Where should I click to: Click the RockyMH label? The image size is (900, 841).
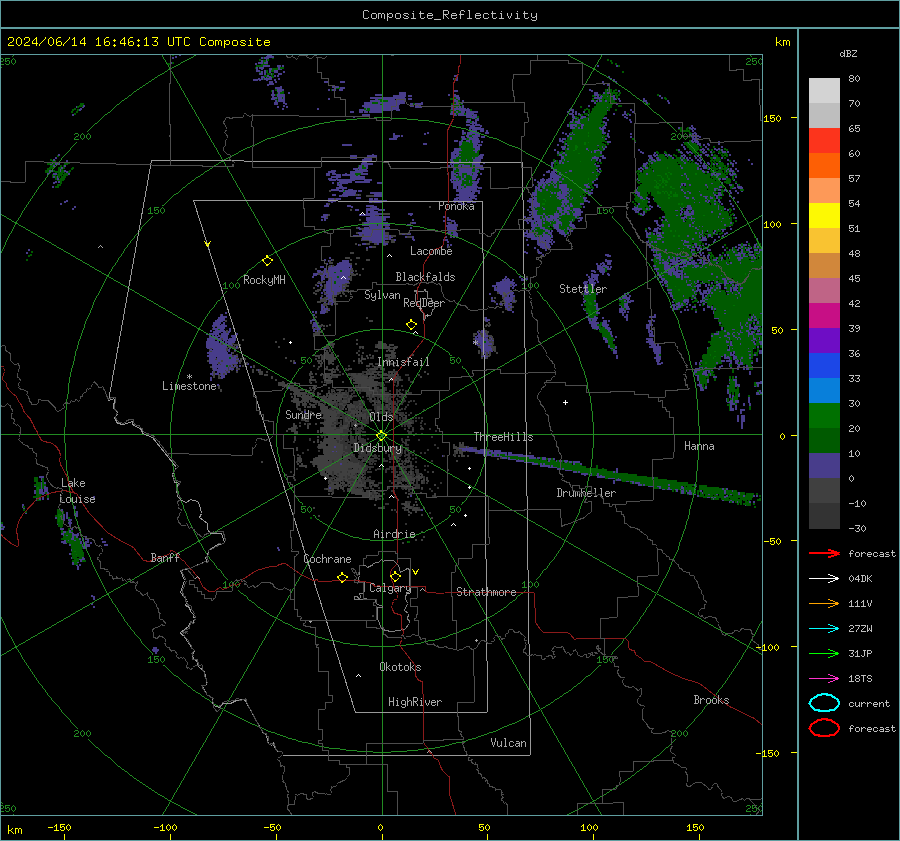[x=264, y=280]
